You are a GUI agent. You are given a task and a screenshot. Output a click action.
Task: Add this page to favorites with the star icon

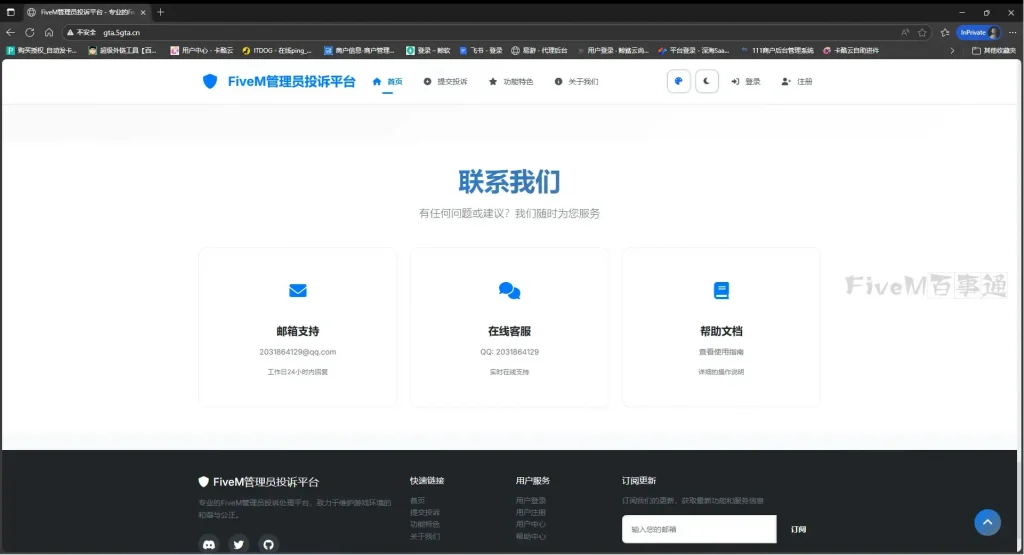coord(922,32)
